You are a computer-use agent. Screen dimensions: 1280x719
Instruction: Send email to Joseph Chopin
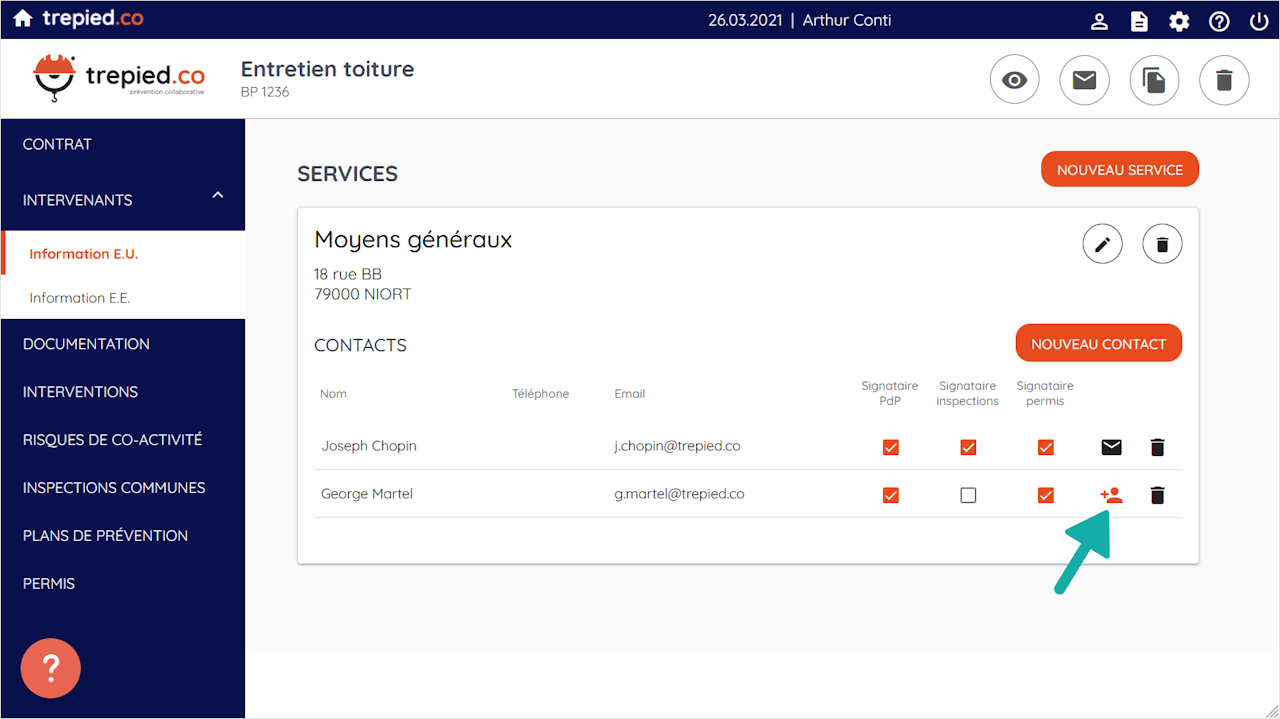pyautogui.click(x=1111, y=447)
